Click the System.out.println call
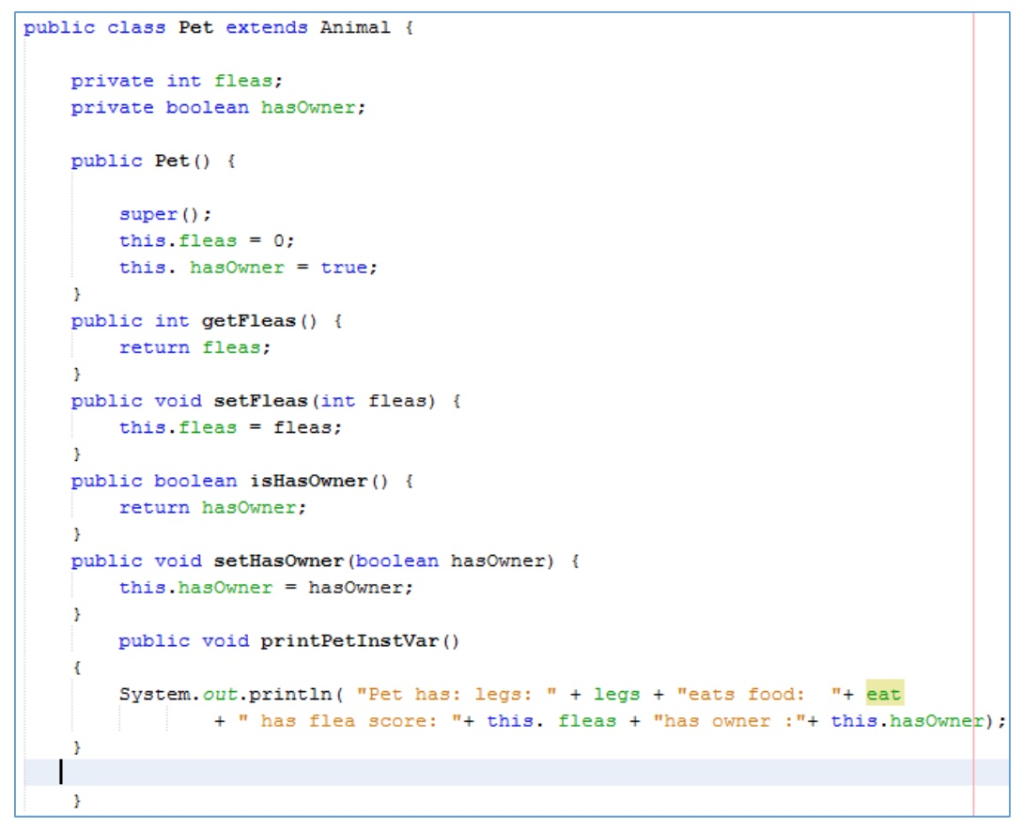 pyautogui.click(x=225, y=694)
